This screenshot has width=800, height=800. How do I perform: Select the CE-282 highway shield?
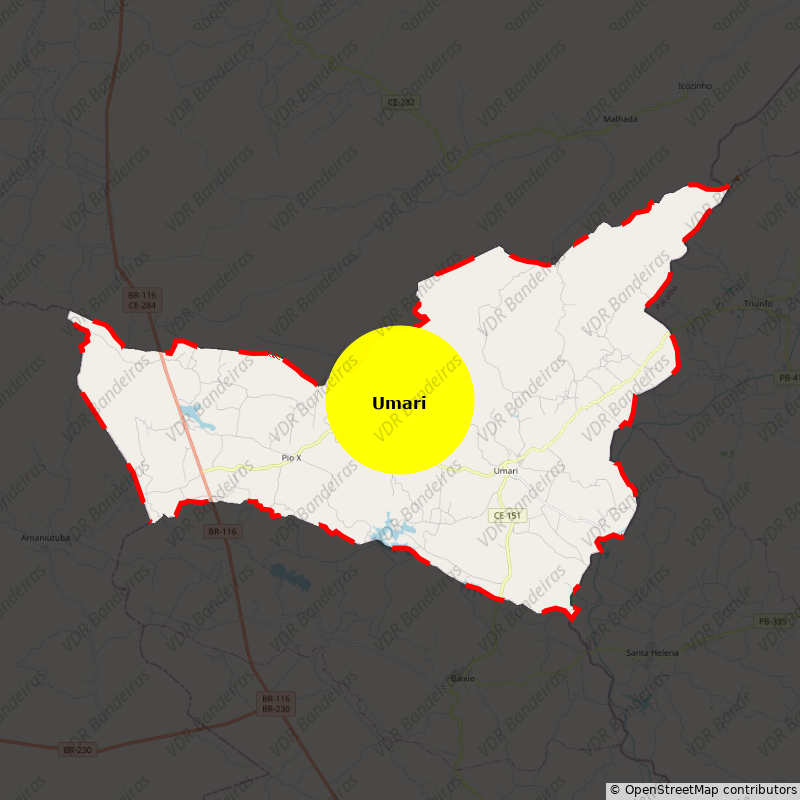click(x=401, y=103)
